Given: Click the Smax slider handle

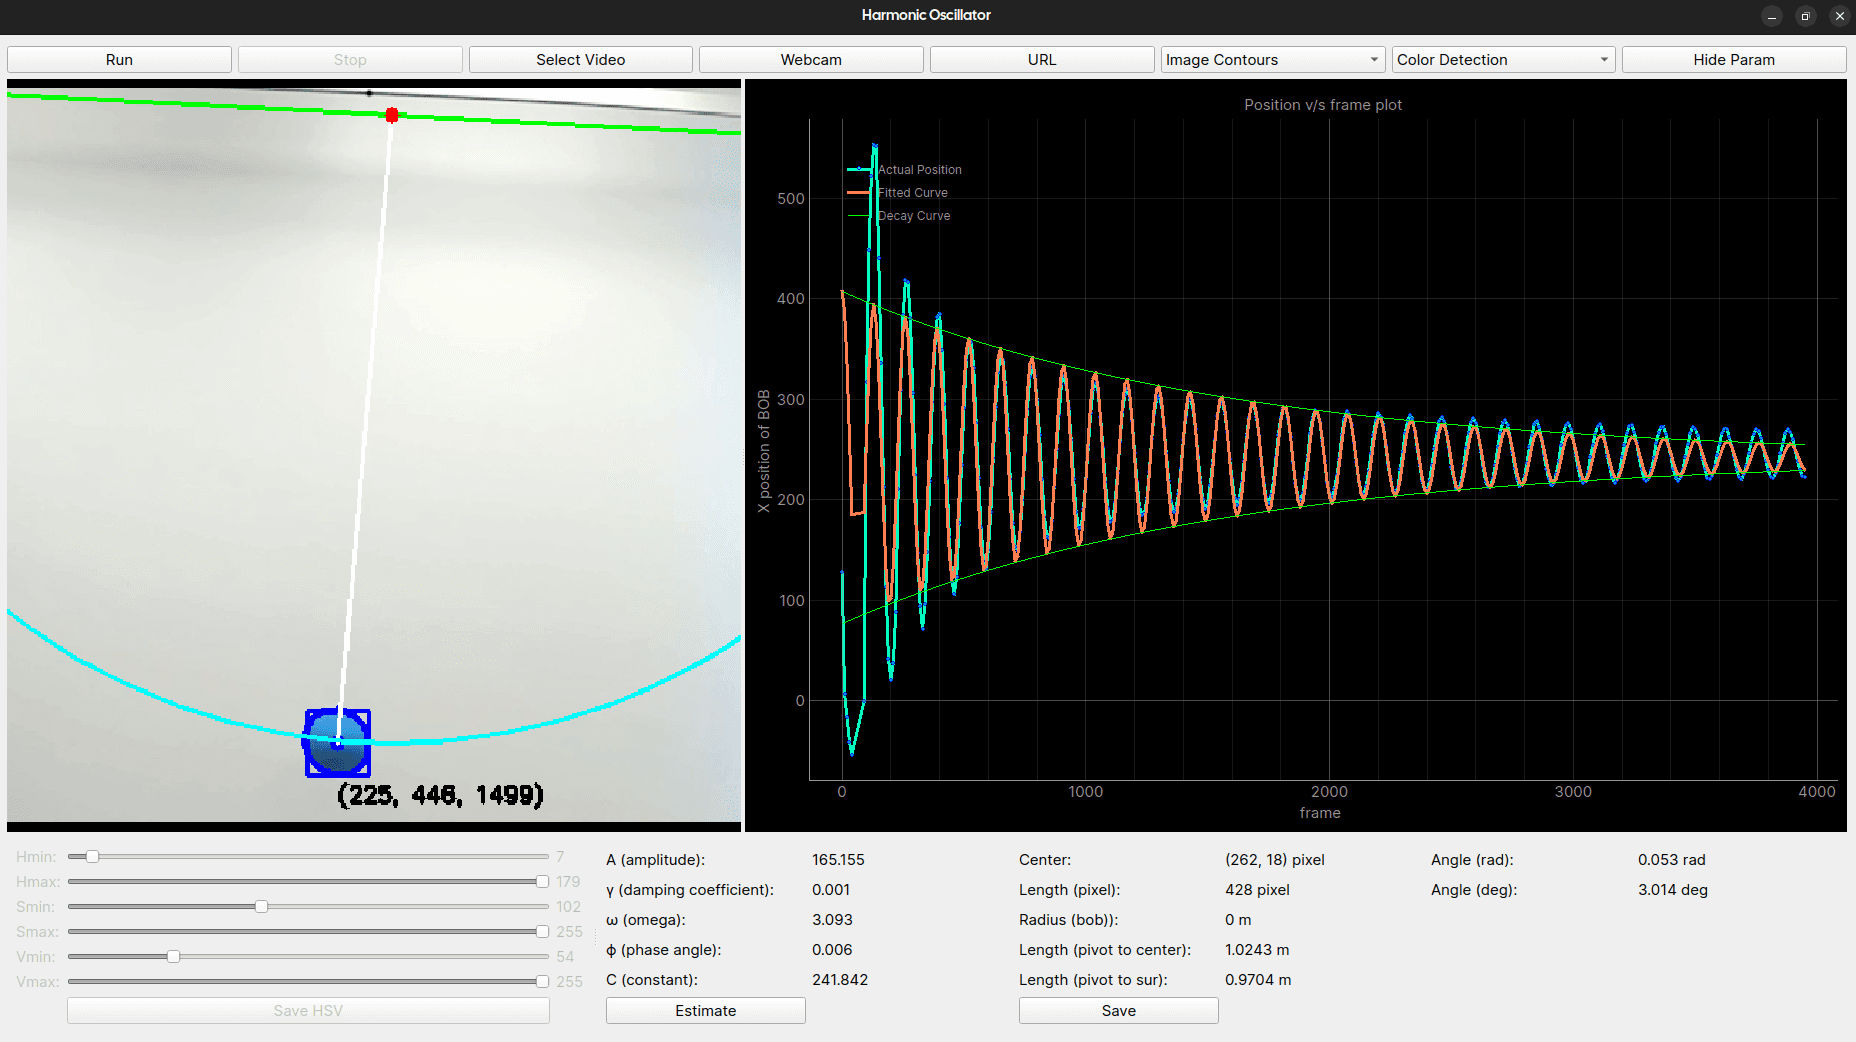Looking at the screenshot, I should 542,932.
